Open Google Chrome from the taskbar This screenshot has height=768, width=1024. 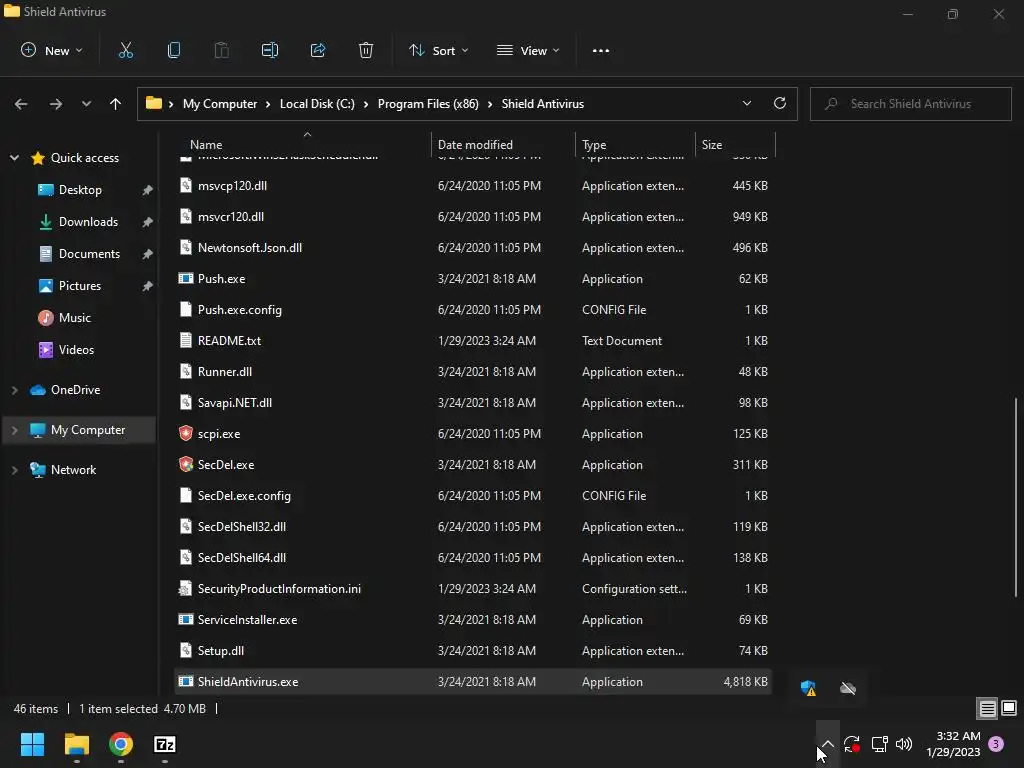[x=121, y=744]
